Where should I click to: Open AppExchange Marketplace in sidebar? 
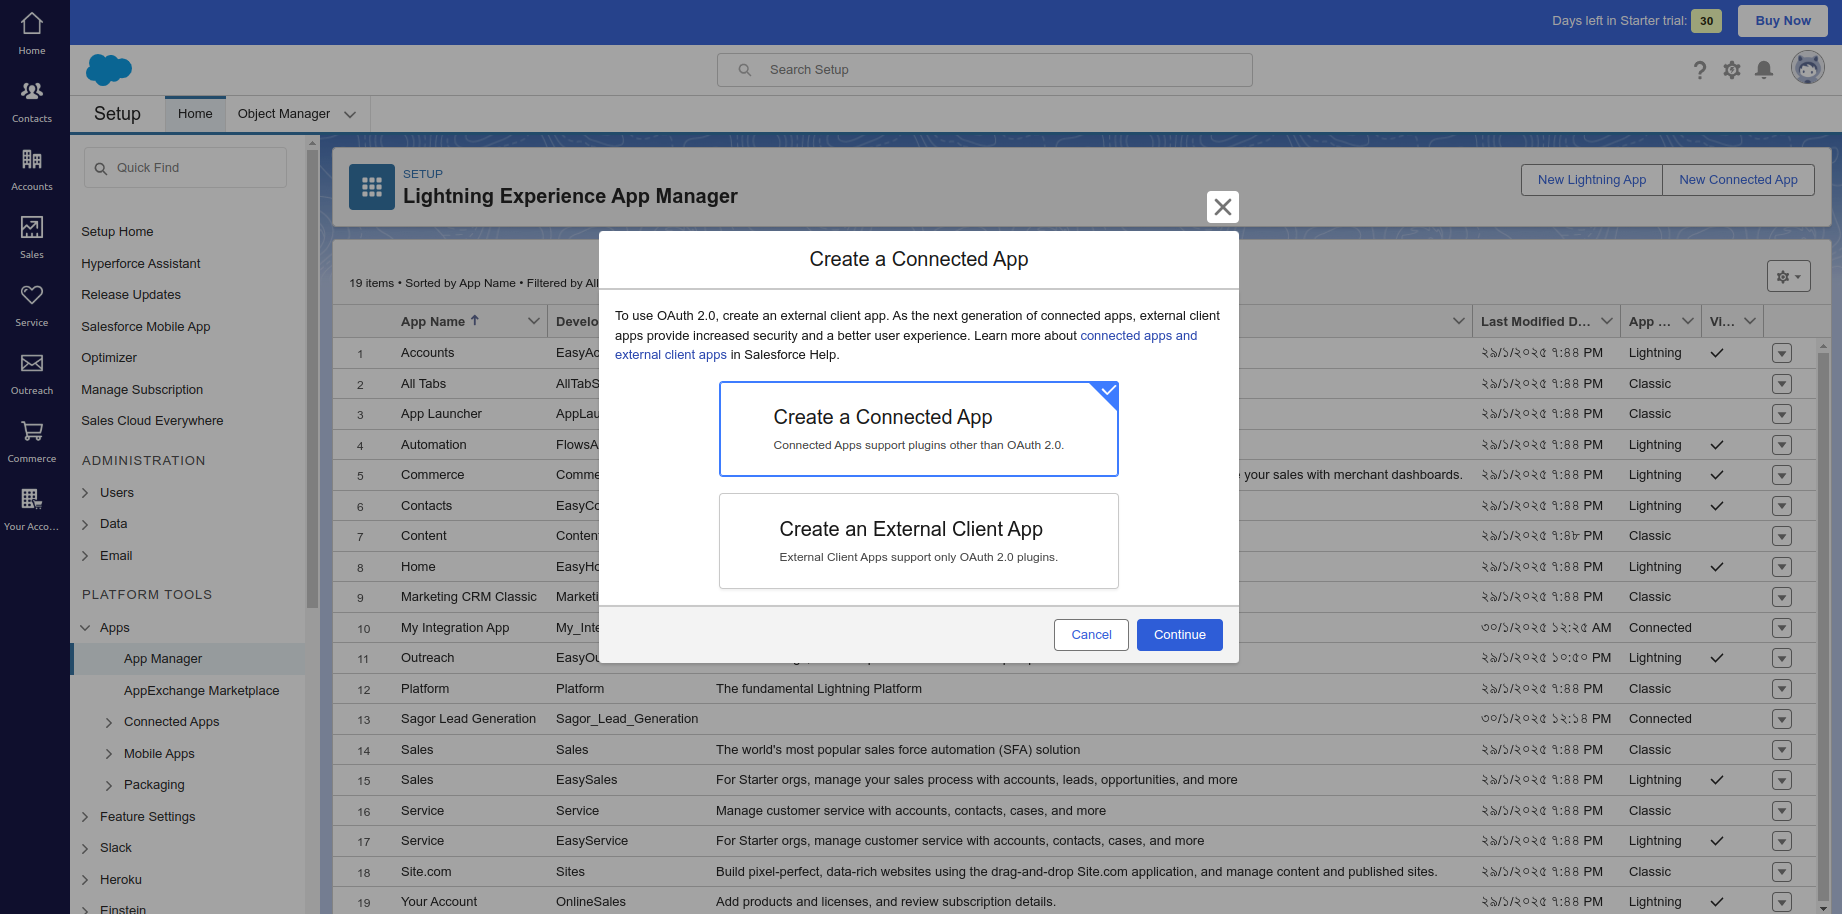[201, 691]
